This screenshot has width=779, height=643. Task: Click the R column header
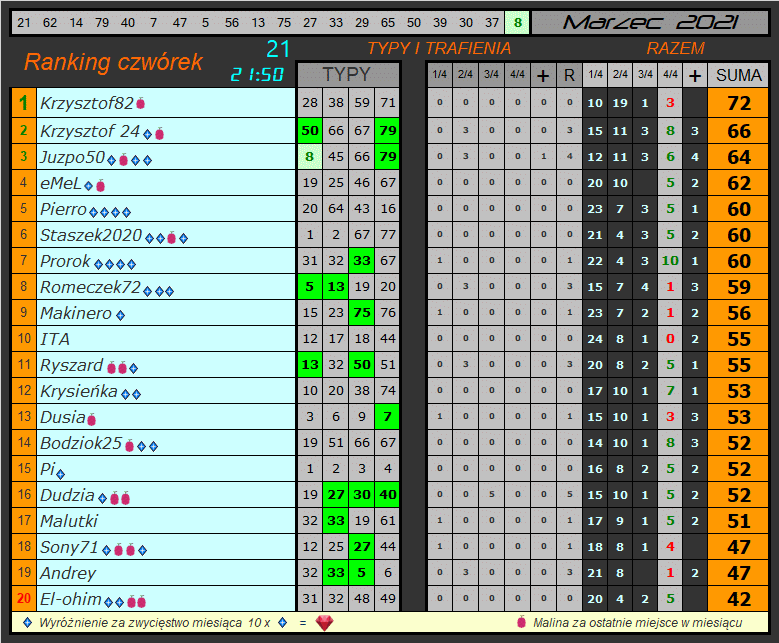click(x=569, y=75)
